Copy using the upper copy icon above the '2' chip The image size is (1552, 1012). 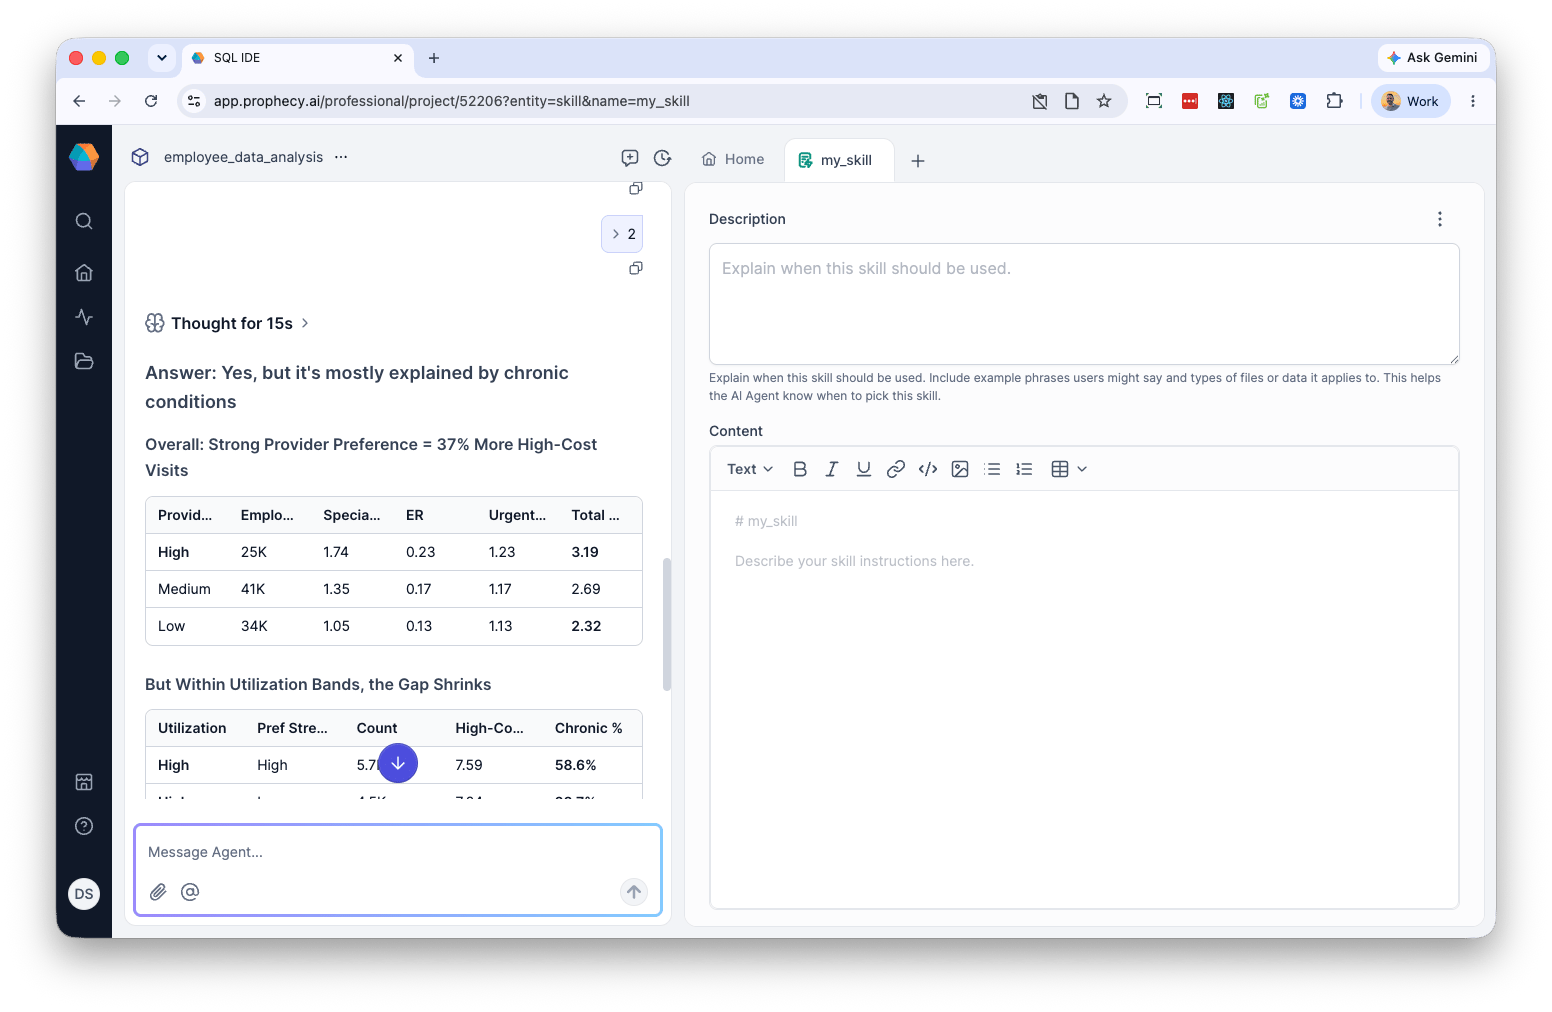click(635, 188)
